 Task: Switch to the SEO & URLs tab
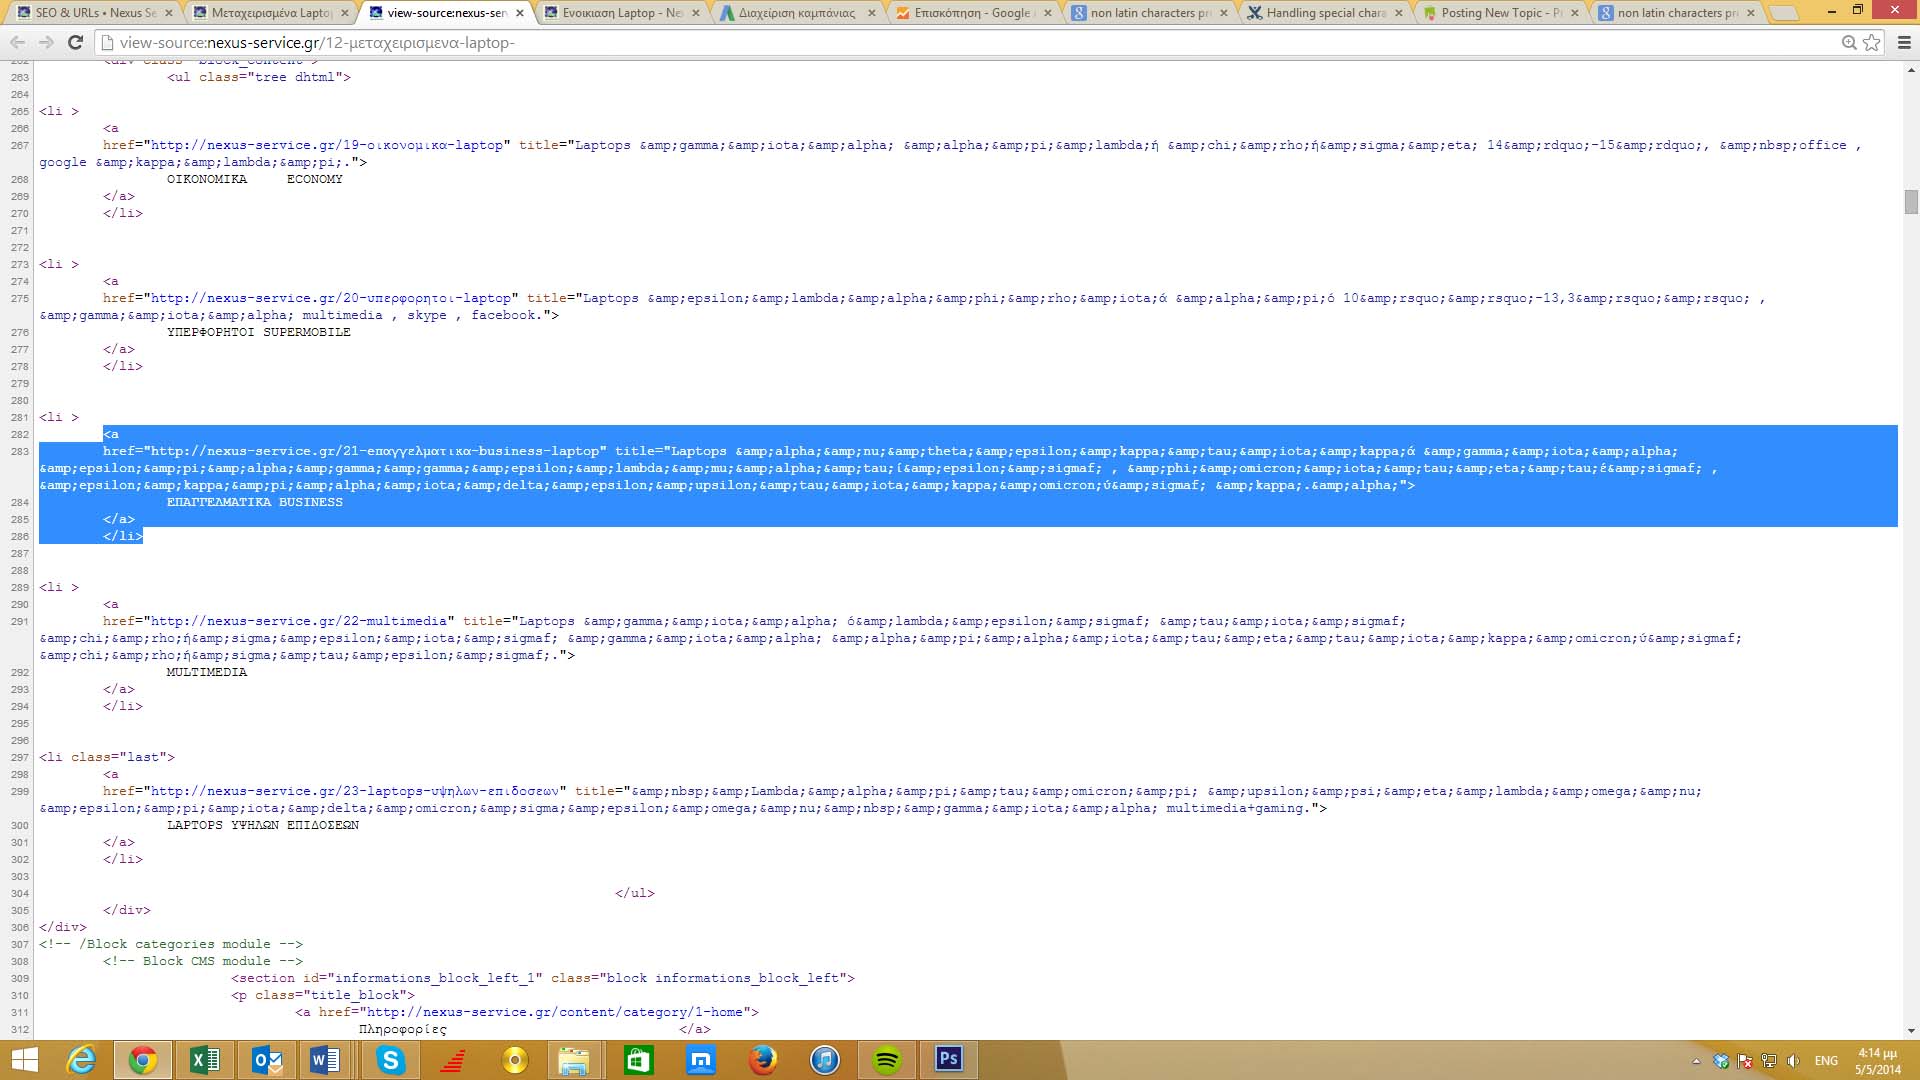95,13
